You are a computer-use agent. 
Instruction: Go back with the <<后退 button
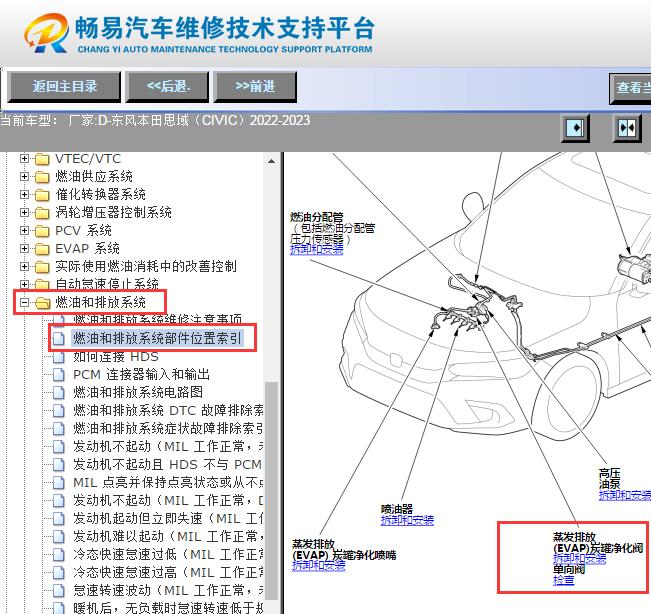click(x=167, y=87)
